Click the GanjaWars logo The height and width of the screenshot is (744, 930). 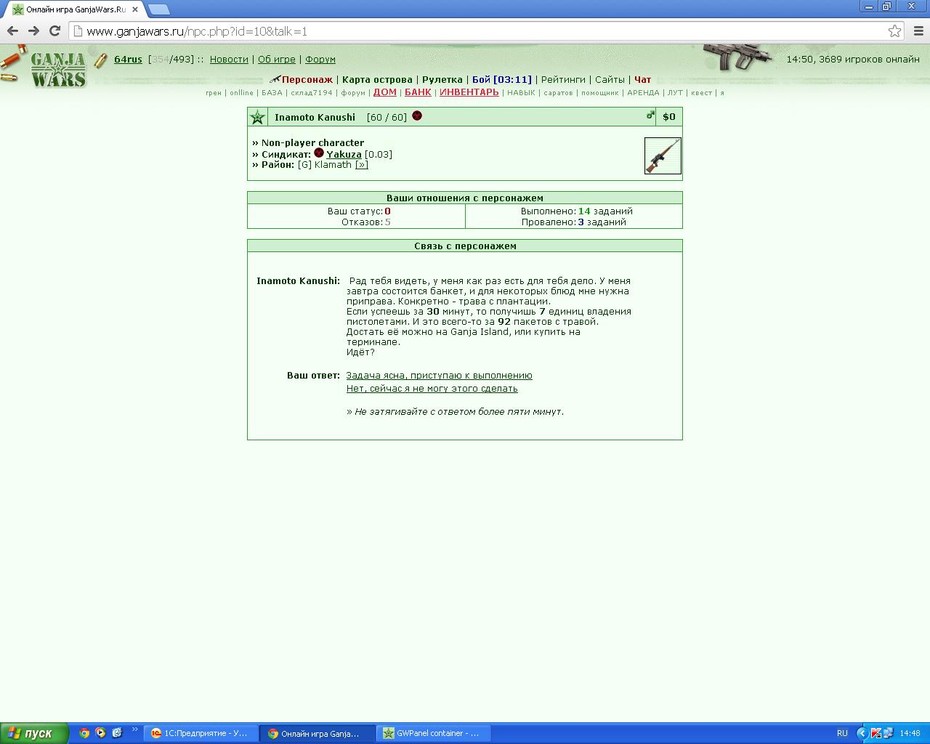tap(58, 69)
